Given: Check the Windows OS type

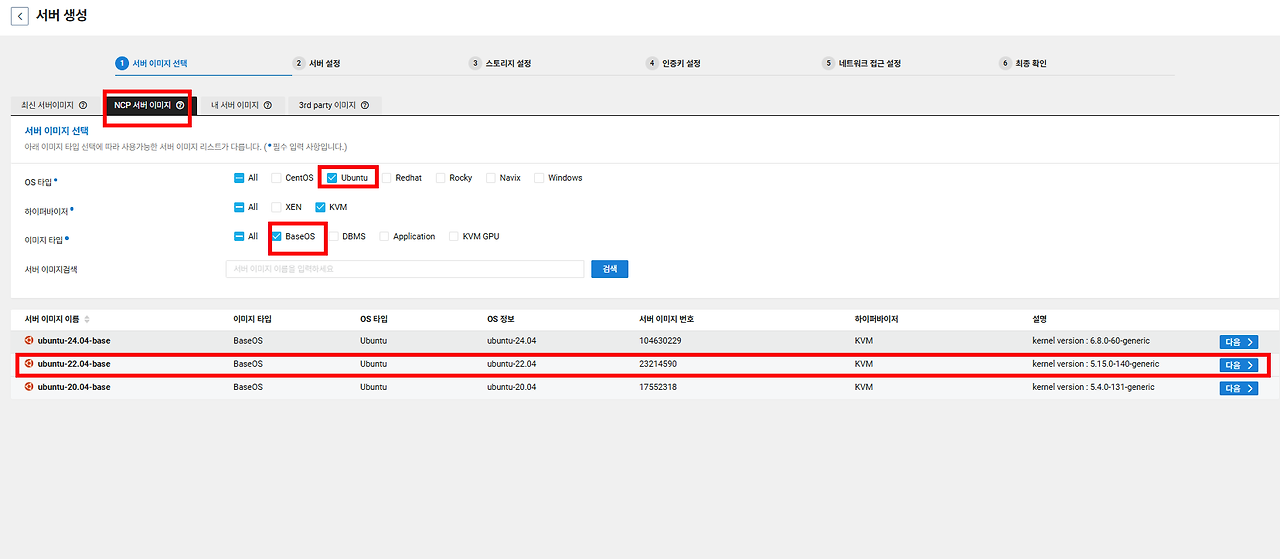Looking at the screenshot, I should click(x=539, y=178).
